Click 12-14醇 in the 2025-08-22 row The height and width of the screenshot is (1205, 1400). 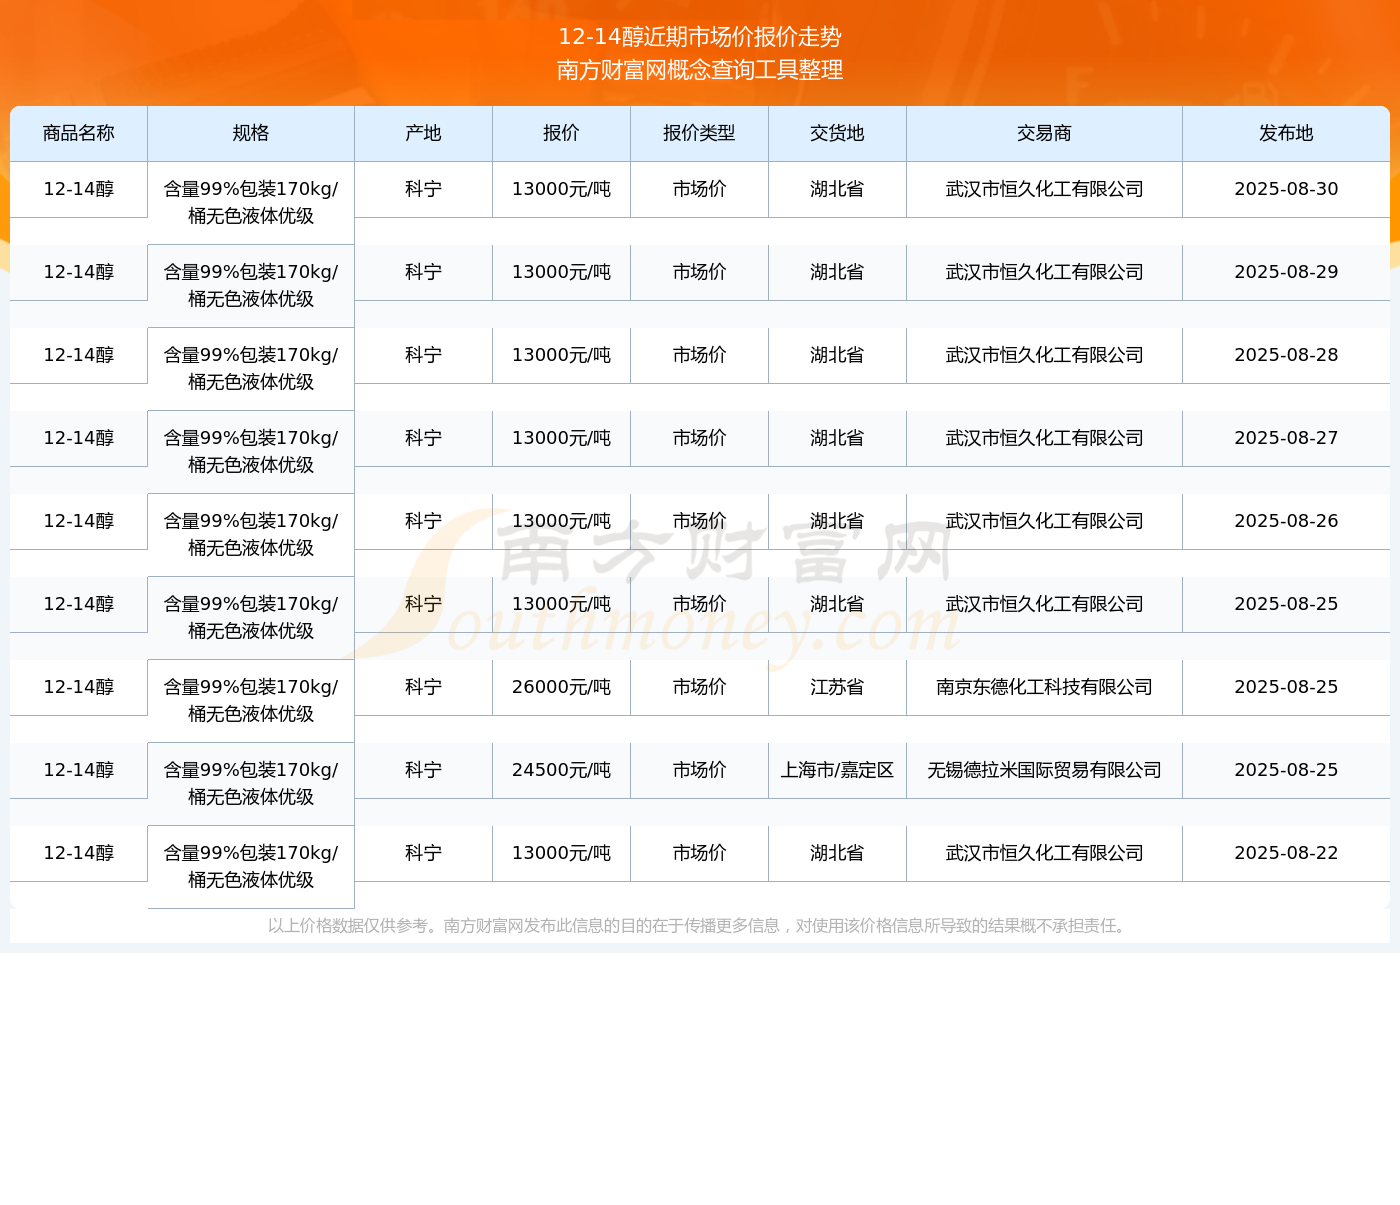coord(79,853)
